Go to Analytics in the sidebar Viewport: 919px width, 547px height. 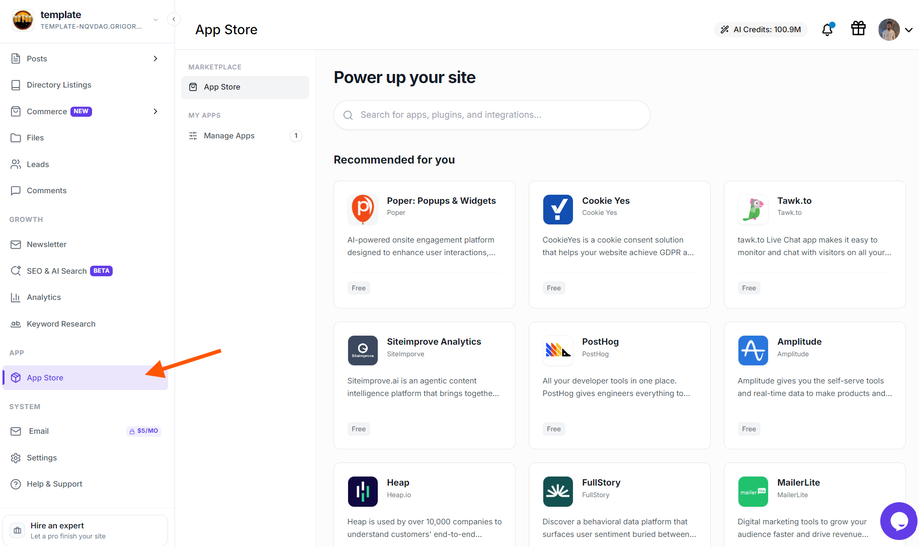[x=43, y=297]
